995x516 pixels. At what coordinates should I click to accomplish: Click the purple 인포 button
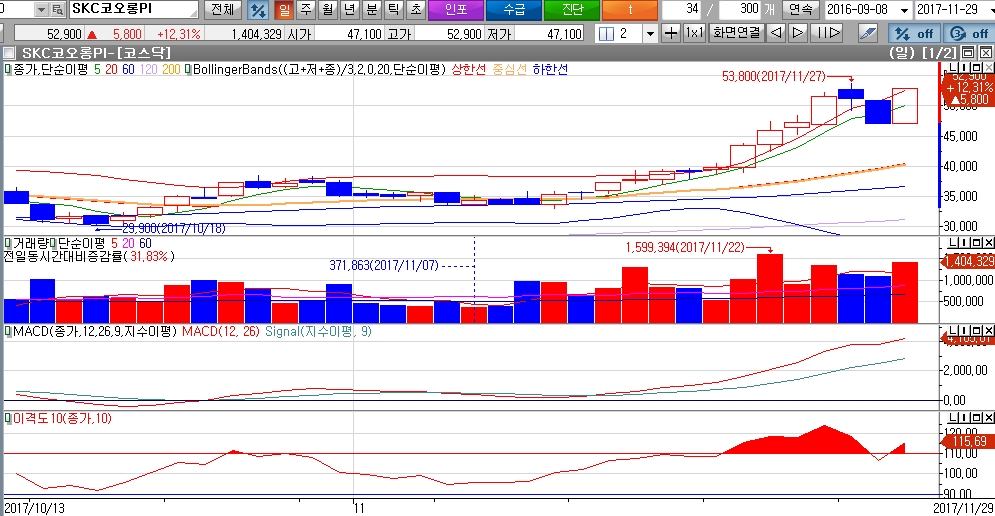point(455,10)
